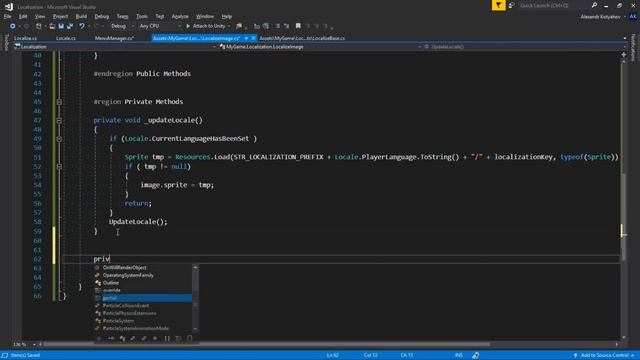Image resolution: width=640 pixels, height=360 pixels.
Task: Open the Localization project navigation dropdown
Action: 115,47
